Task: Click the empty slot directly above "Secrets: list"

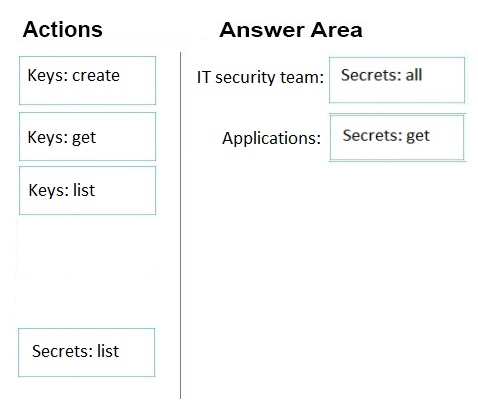Action: click(x=87, y=298)
